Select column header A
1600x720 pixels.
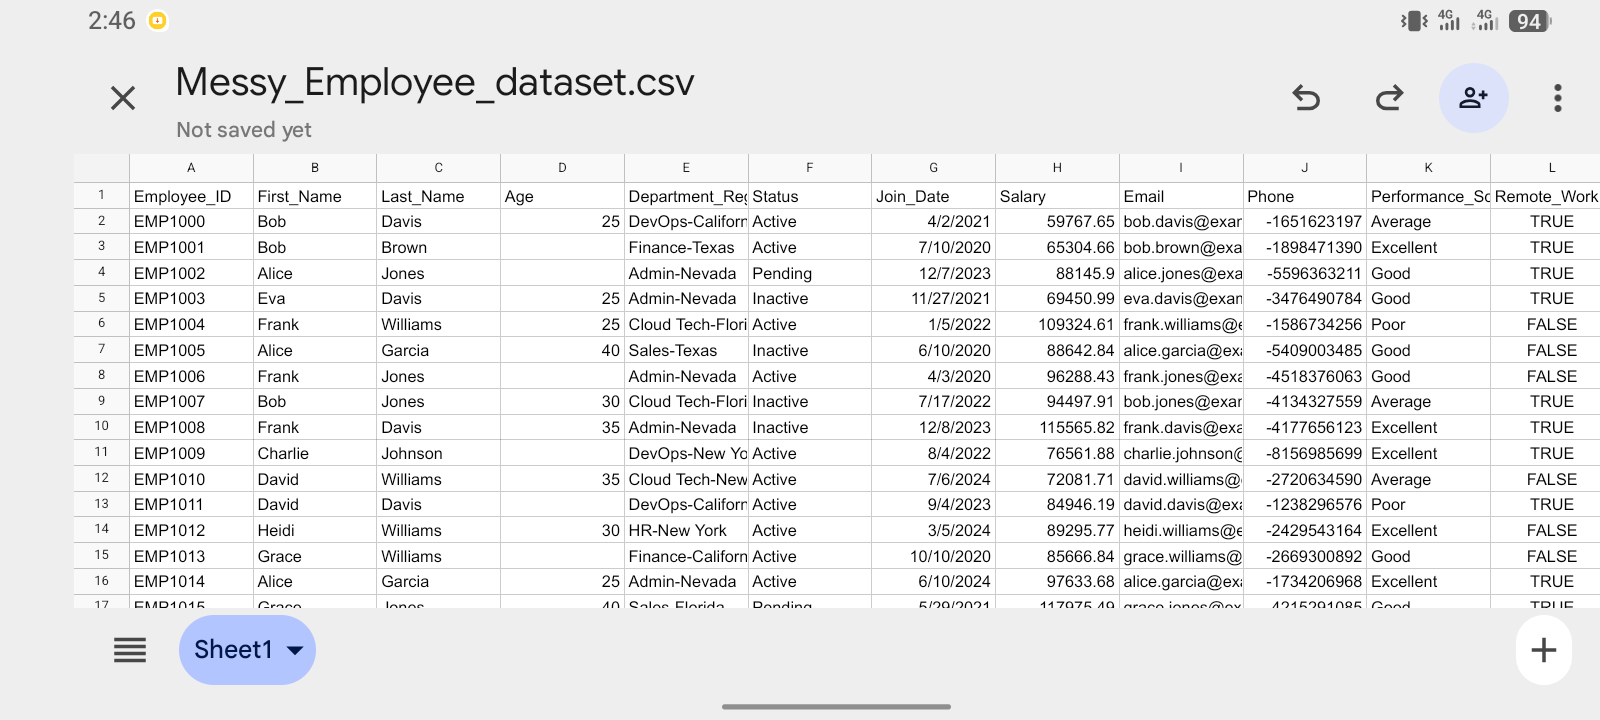pyautogui.click(x=191, y=168)
